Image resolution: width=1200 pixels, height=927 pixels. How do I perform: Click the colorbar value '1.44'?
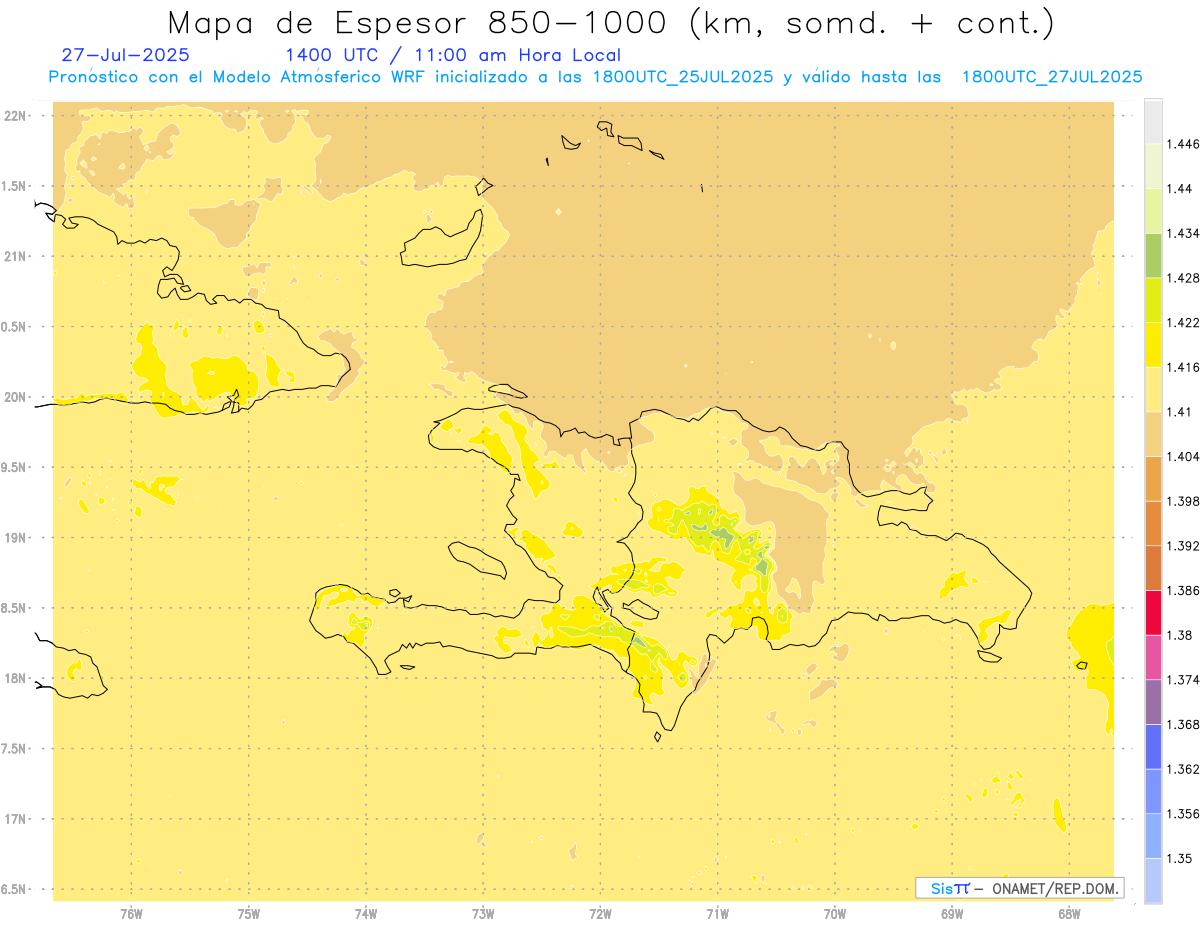tap(1179, 189)
